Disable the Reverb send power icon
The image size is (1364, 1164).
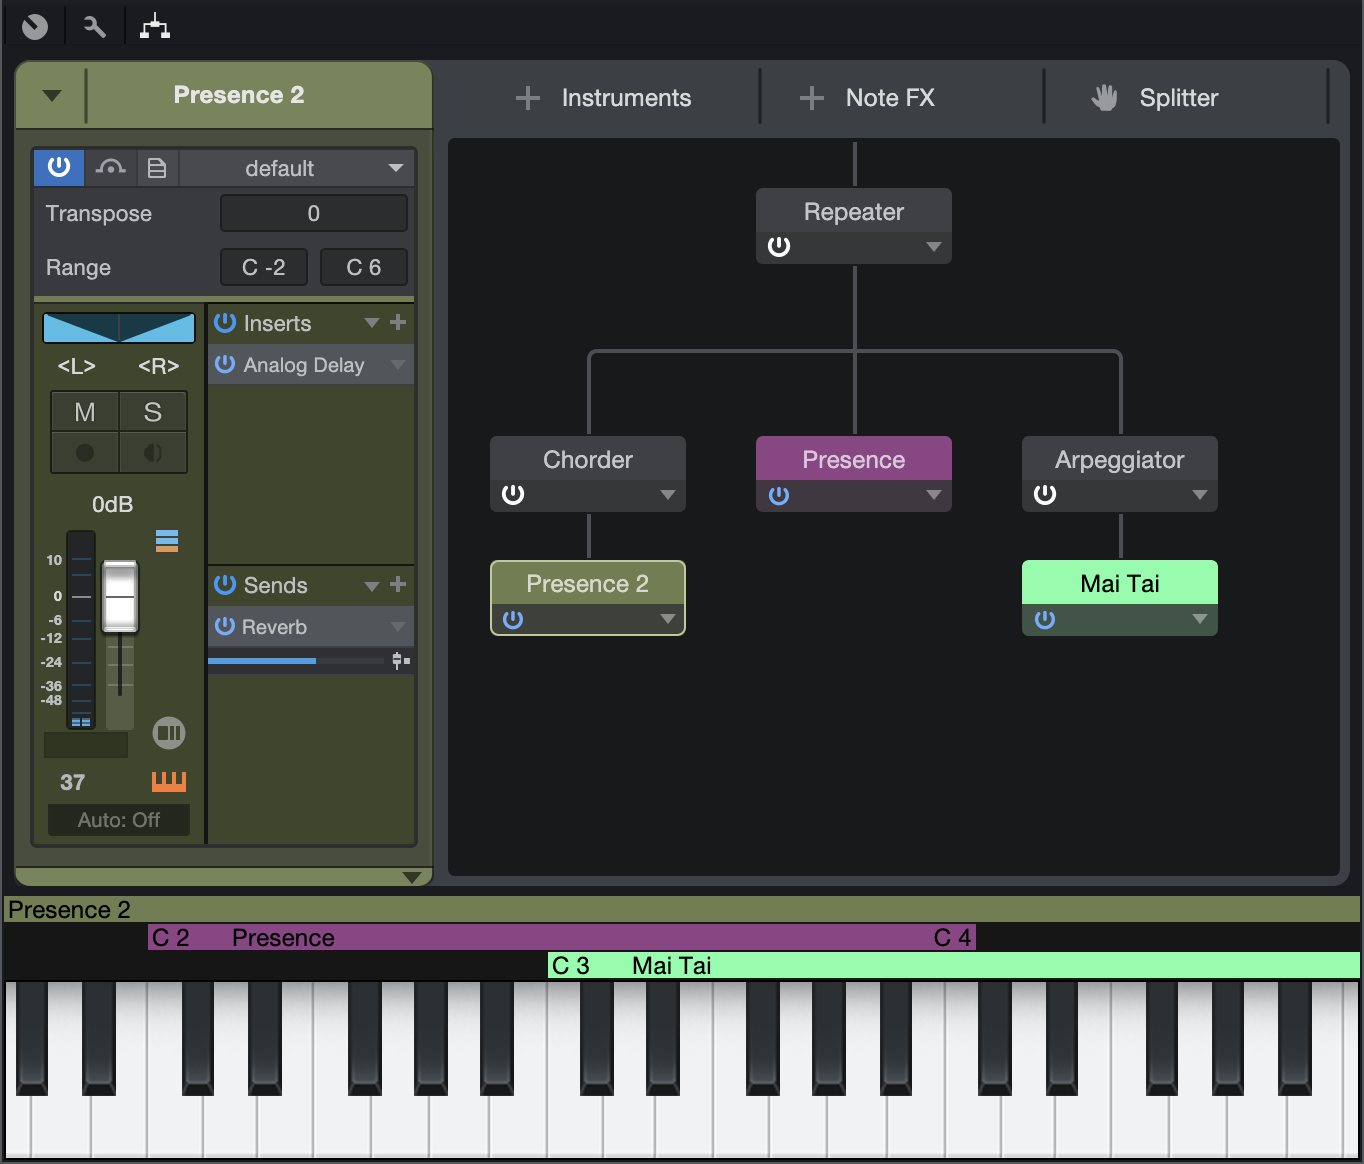point(225,627)
